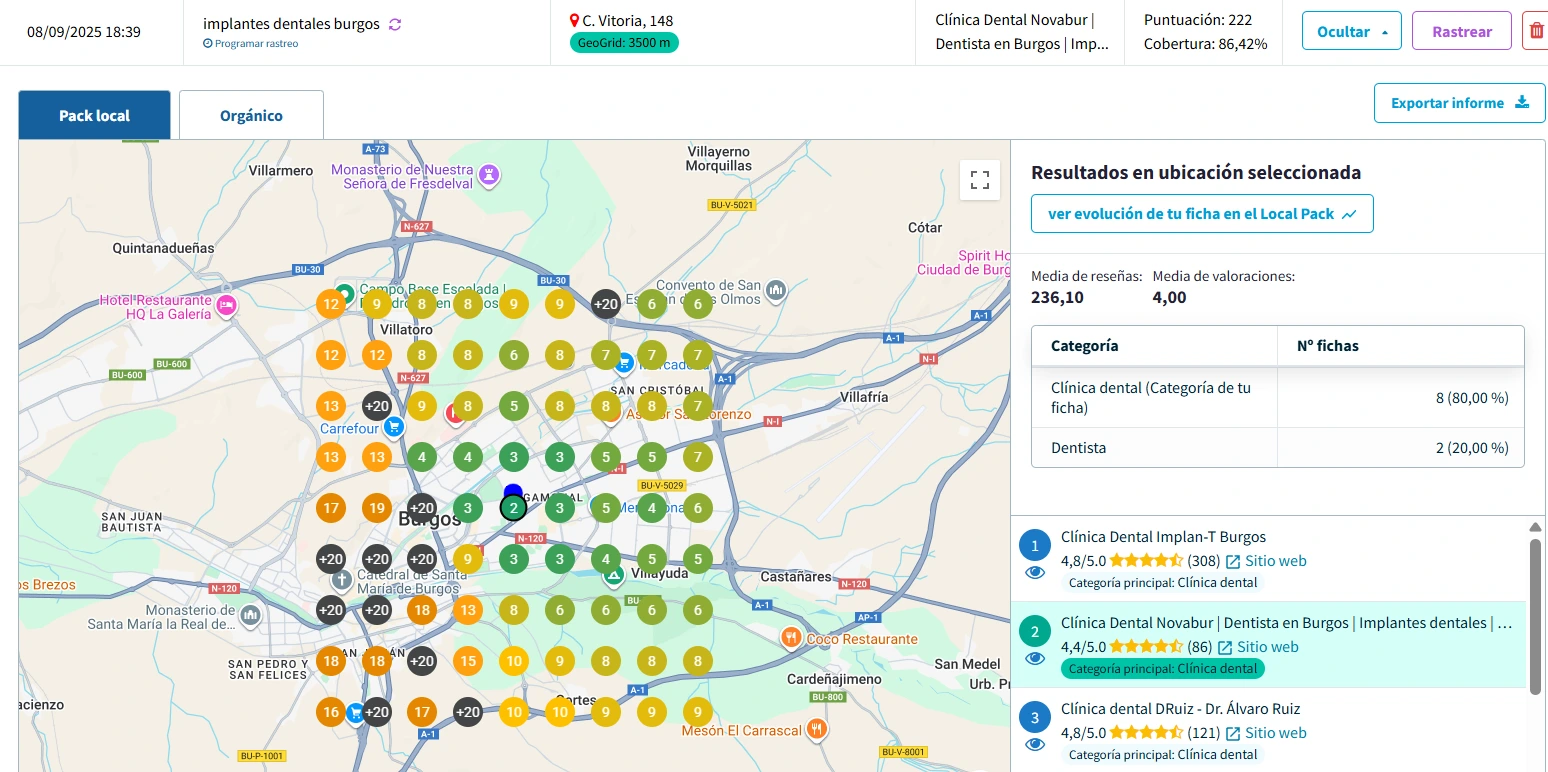Click the rank 3 badge for Clínica dental DRuiz
The height and width of the screenshot is (772, 1548).
click(1035, 717)
